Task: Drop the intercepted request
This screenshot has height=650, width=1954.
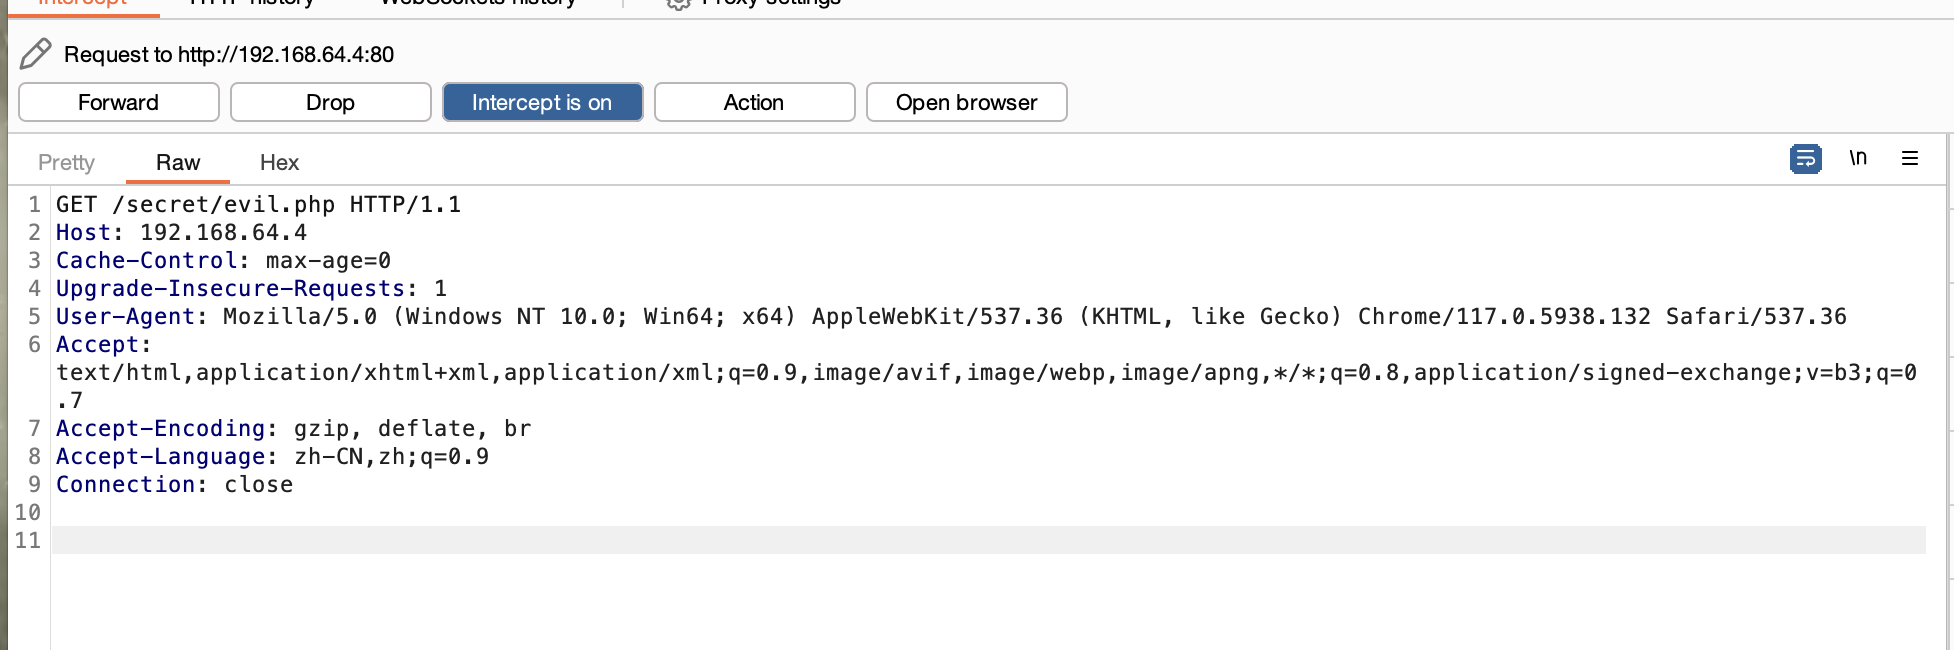Action: tap(330, 102)
